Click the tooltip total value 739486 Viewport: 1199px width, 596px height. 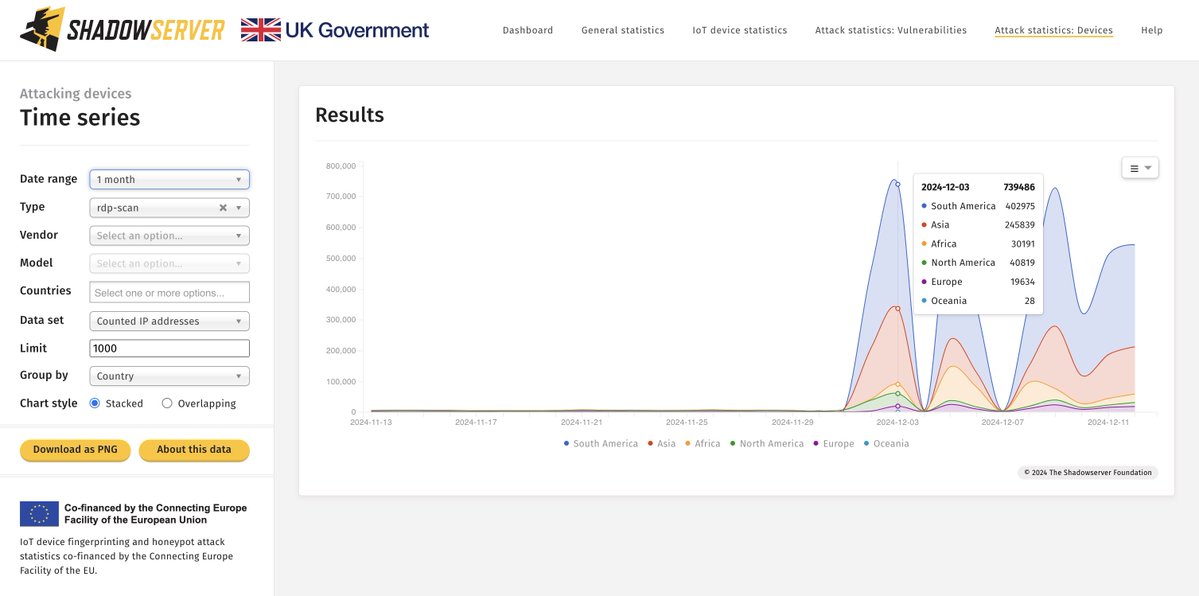click(1019, 187)
